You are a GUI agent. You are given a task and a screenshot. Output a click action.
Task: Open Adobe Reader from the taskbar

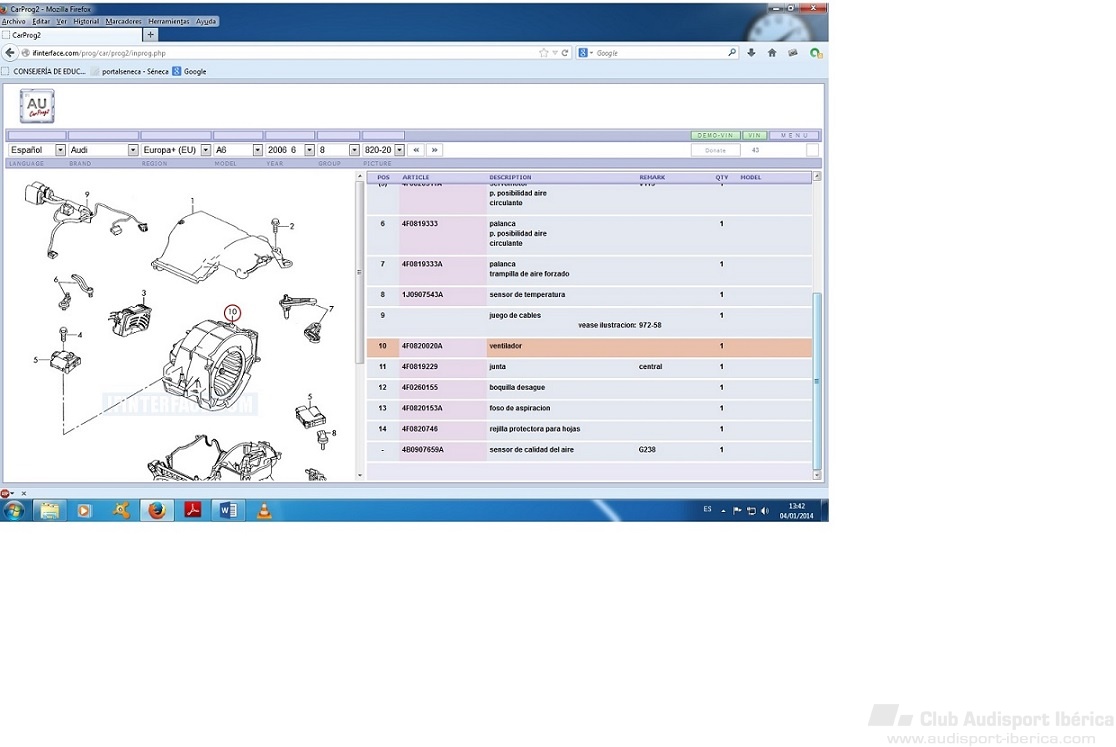click(192, 510)
